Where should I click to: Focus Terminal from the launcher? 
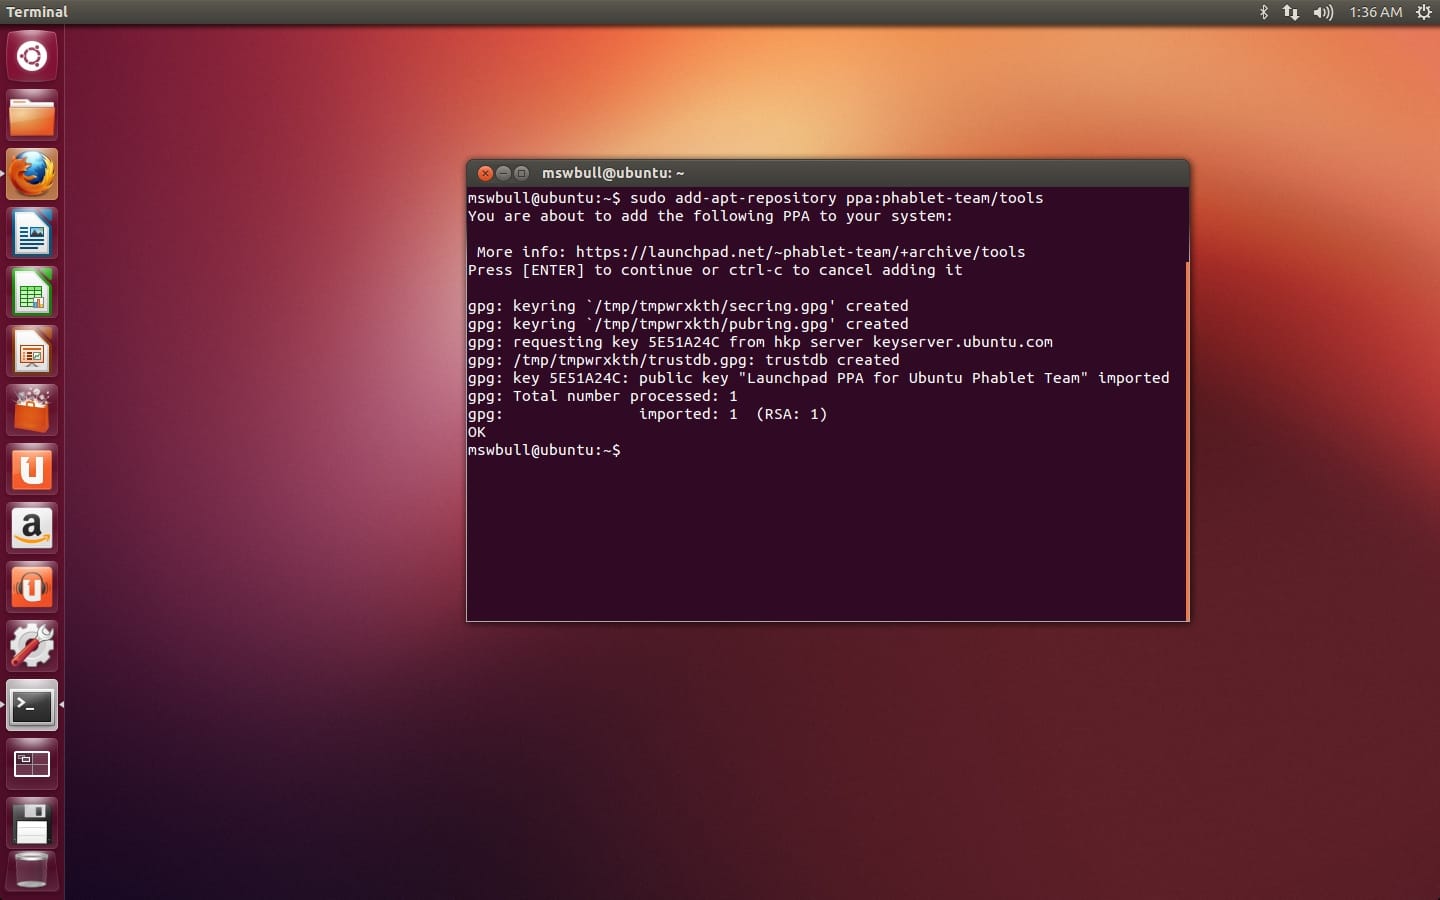click(x=32, y=706)
